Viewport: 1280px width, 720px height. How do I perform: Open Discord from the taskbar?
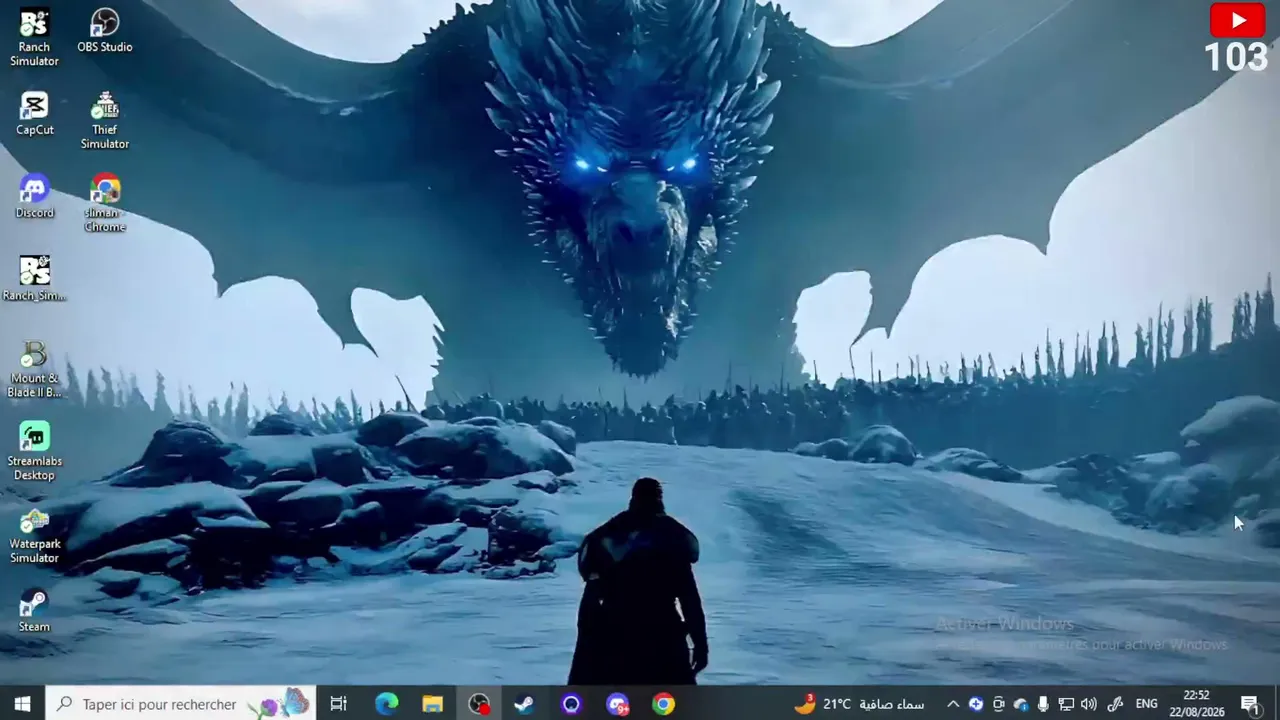[617, 704]
